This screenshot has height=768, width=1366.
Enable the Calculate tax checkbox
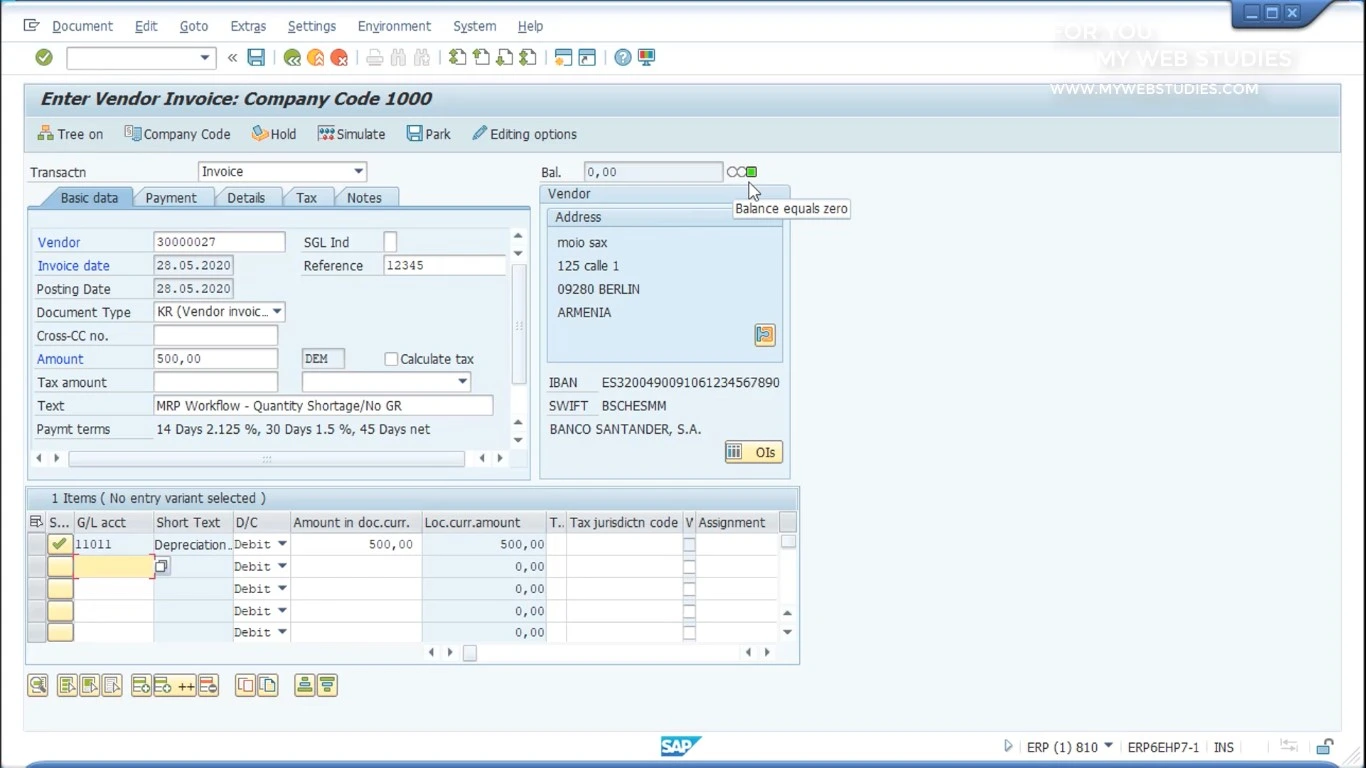391,359
